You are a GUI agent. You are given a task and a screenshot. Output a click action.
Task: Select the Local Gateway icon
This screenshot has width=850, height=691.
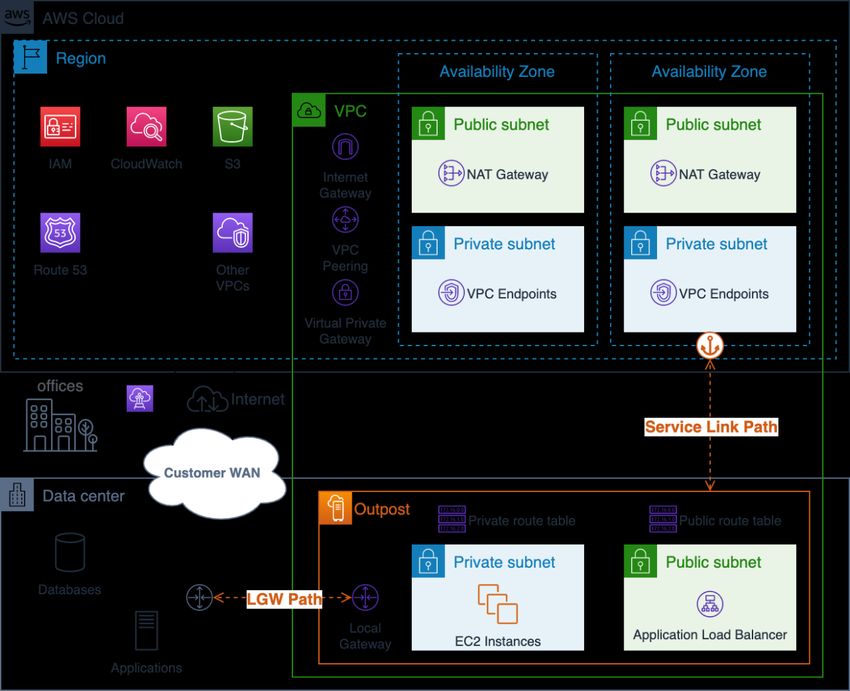pyautogui.click(x=365, y=597)
